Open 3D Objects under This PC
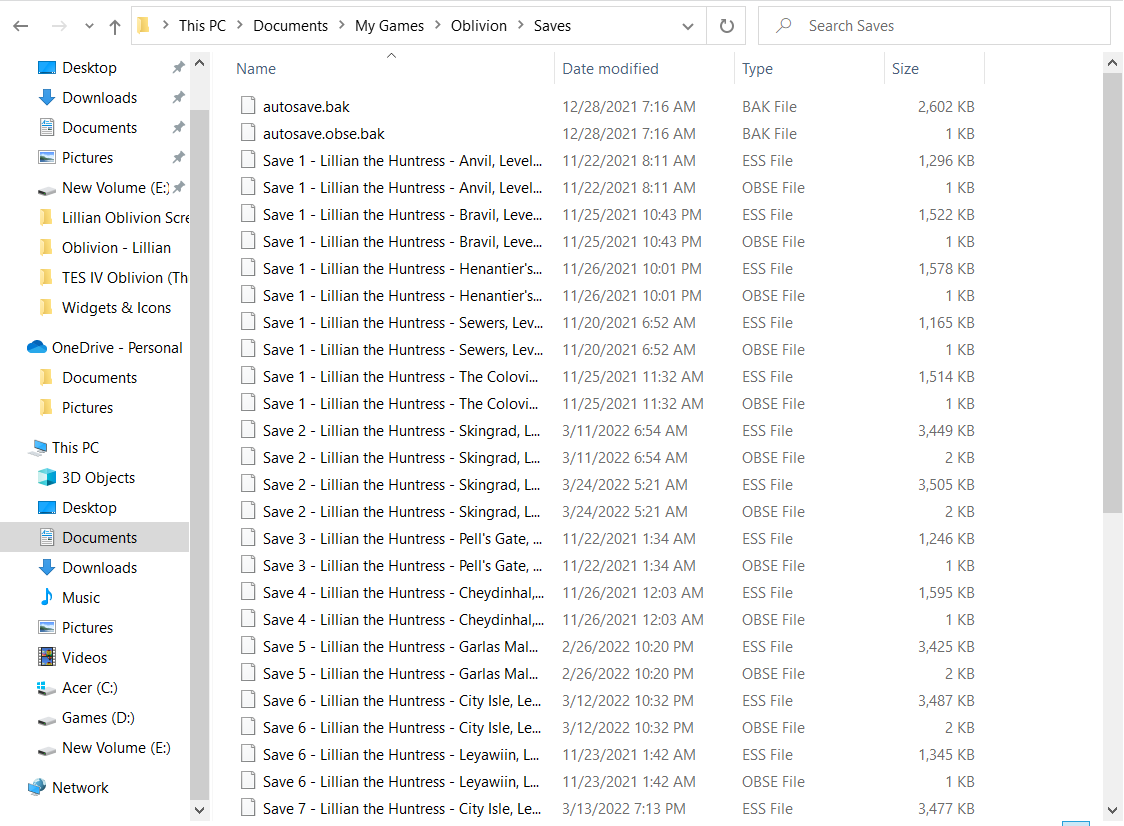 click(x=98, y=478)
